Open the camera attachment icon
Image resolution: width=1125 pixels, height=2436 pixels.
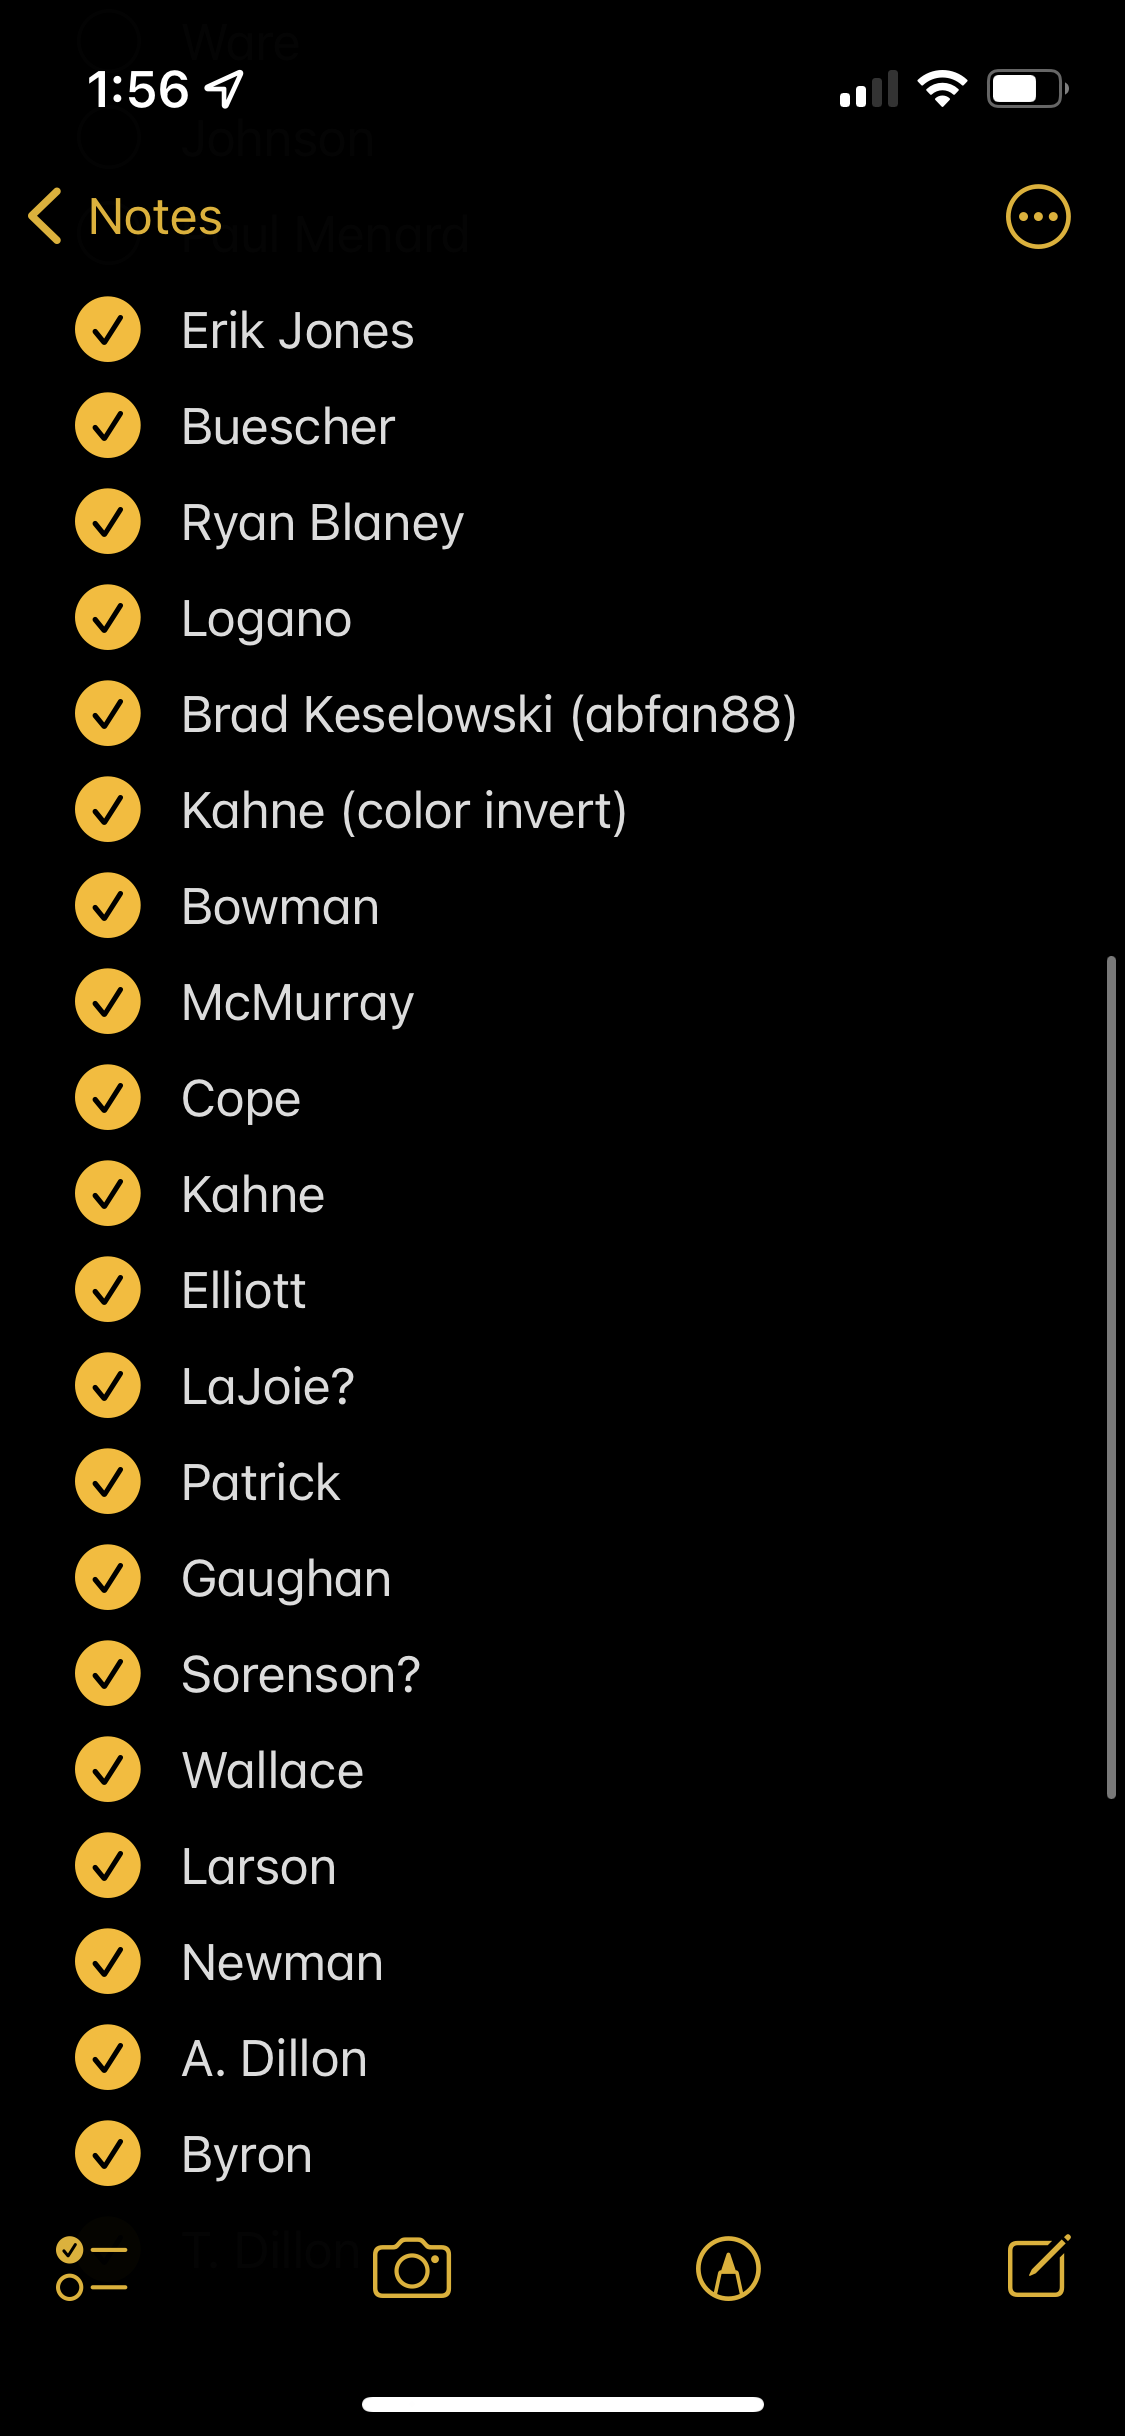coord(412,2268)
